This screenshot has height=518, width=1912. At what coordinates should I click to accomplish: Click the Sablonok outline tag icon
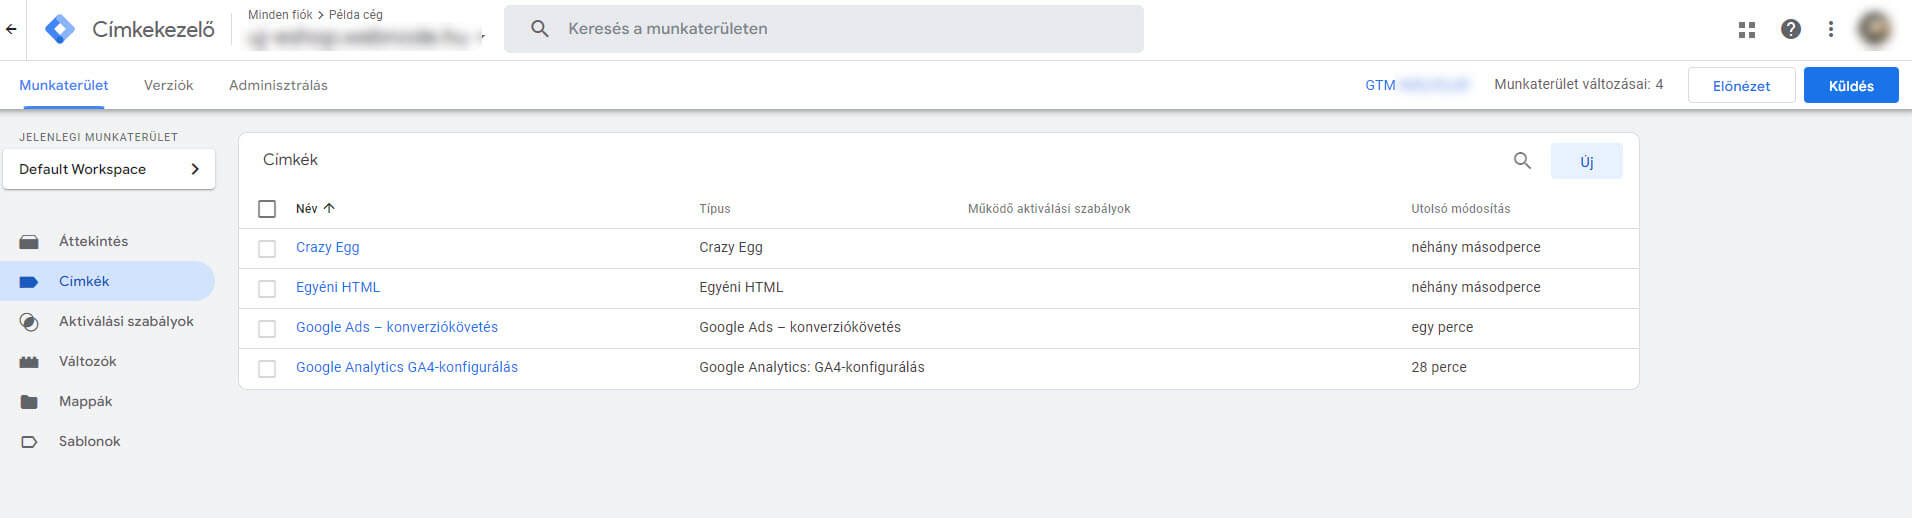pos(29,441)
